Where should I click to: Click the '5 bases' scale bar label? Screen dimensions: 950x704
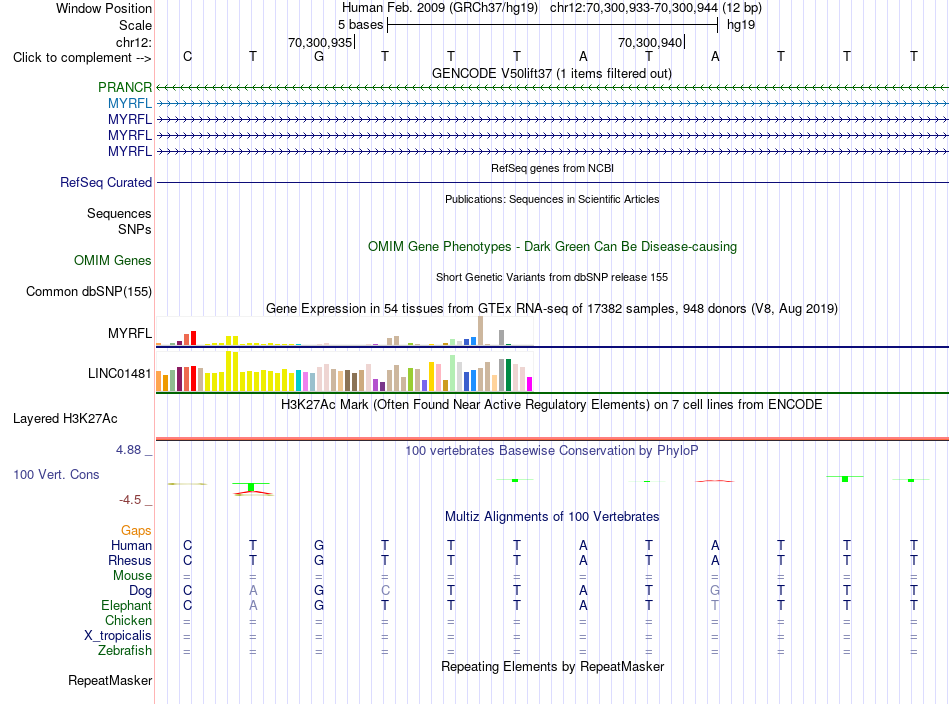coord(360,25)
